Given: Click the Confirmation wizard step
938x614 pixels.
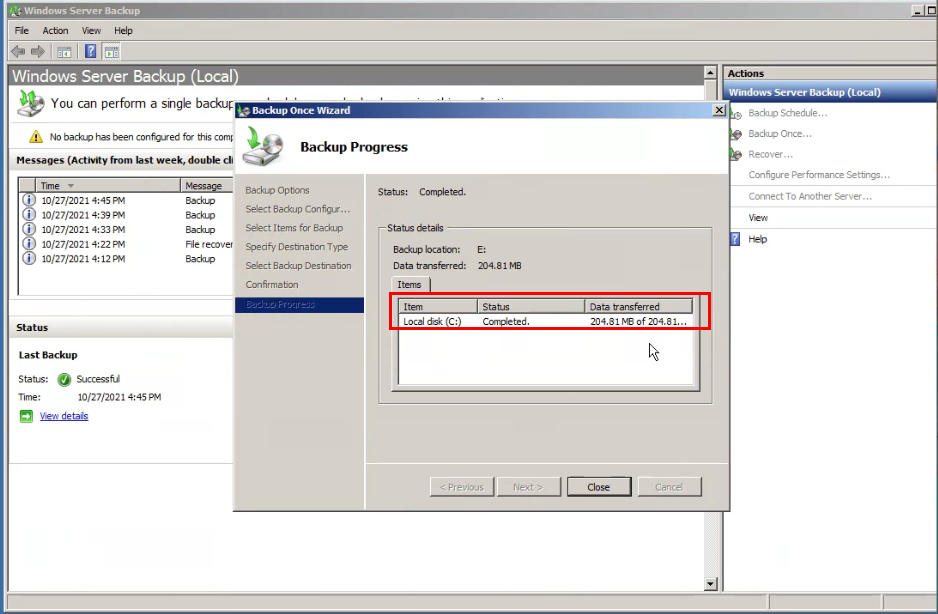Looking at the screenshot, I should [x=272, y=285].
